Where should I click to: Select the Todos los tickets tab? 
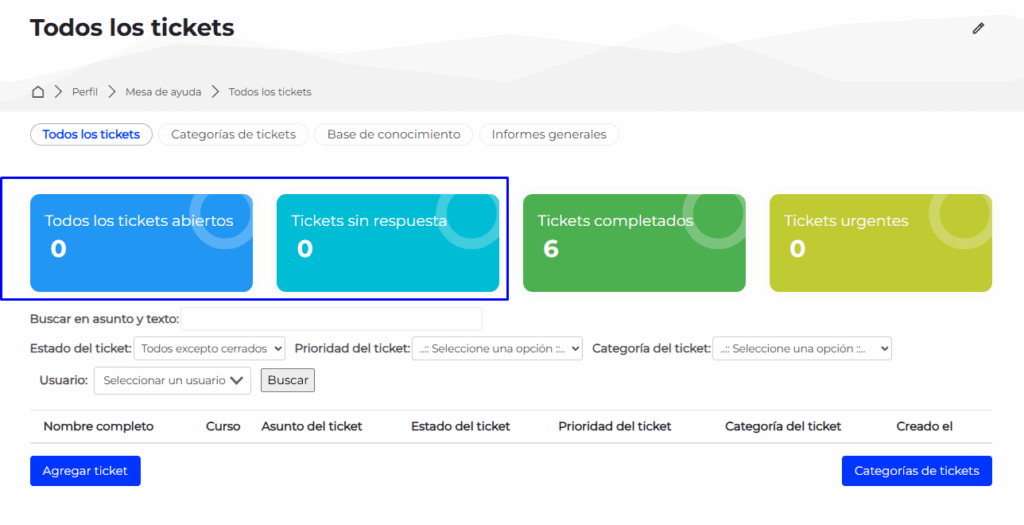pos(91,134)
